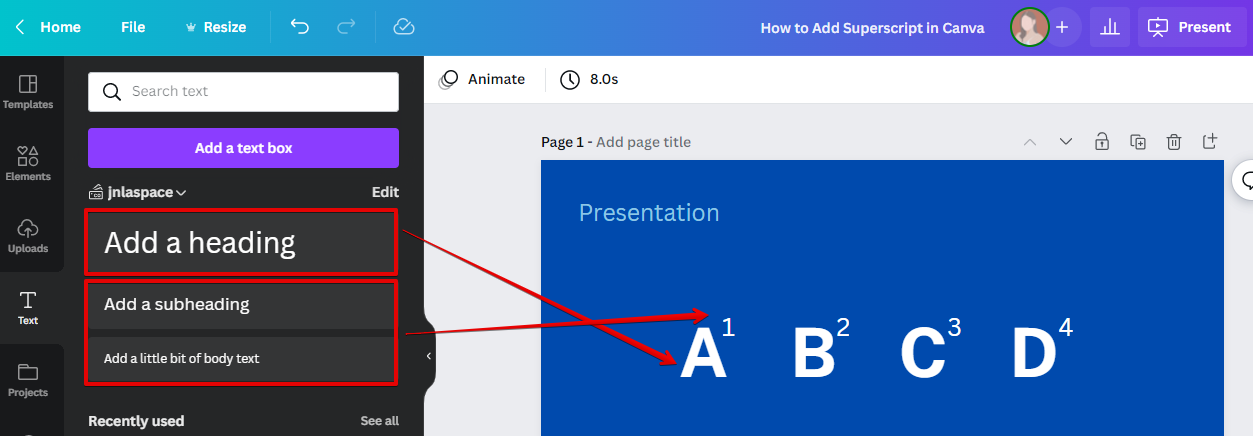Delete page with the trash icon
This screenshot has width=1253, height=436.
point(1174,142)
